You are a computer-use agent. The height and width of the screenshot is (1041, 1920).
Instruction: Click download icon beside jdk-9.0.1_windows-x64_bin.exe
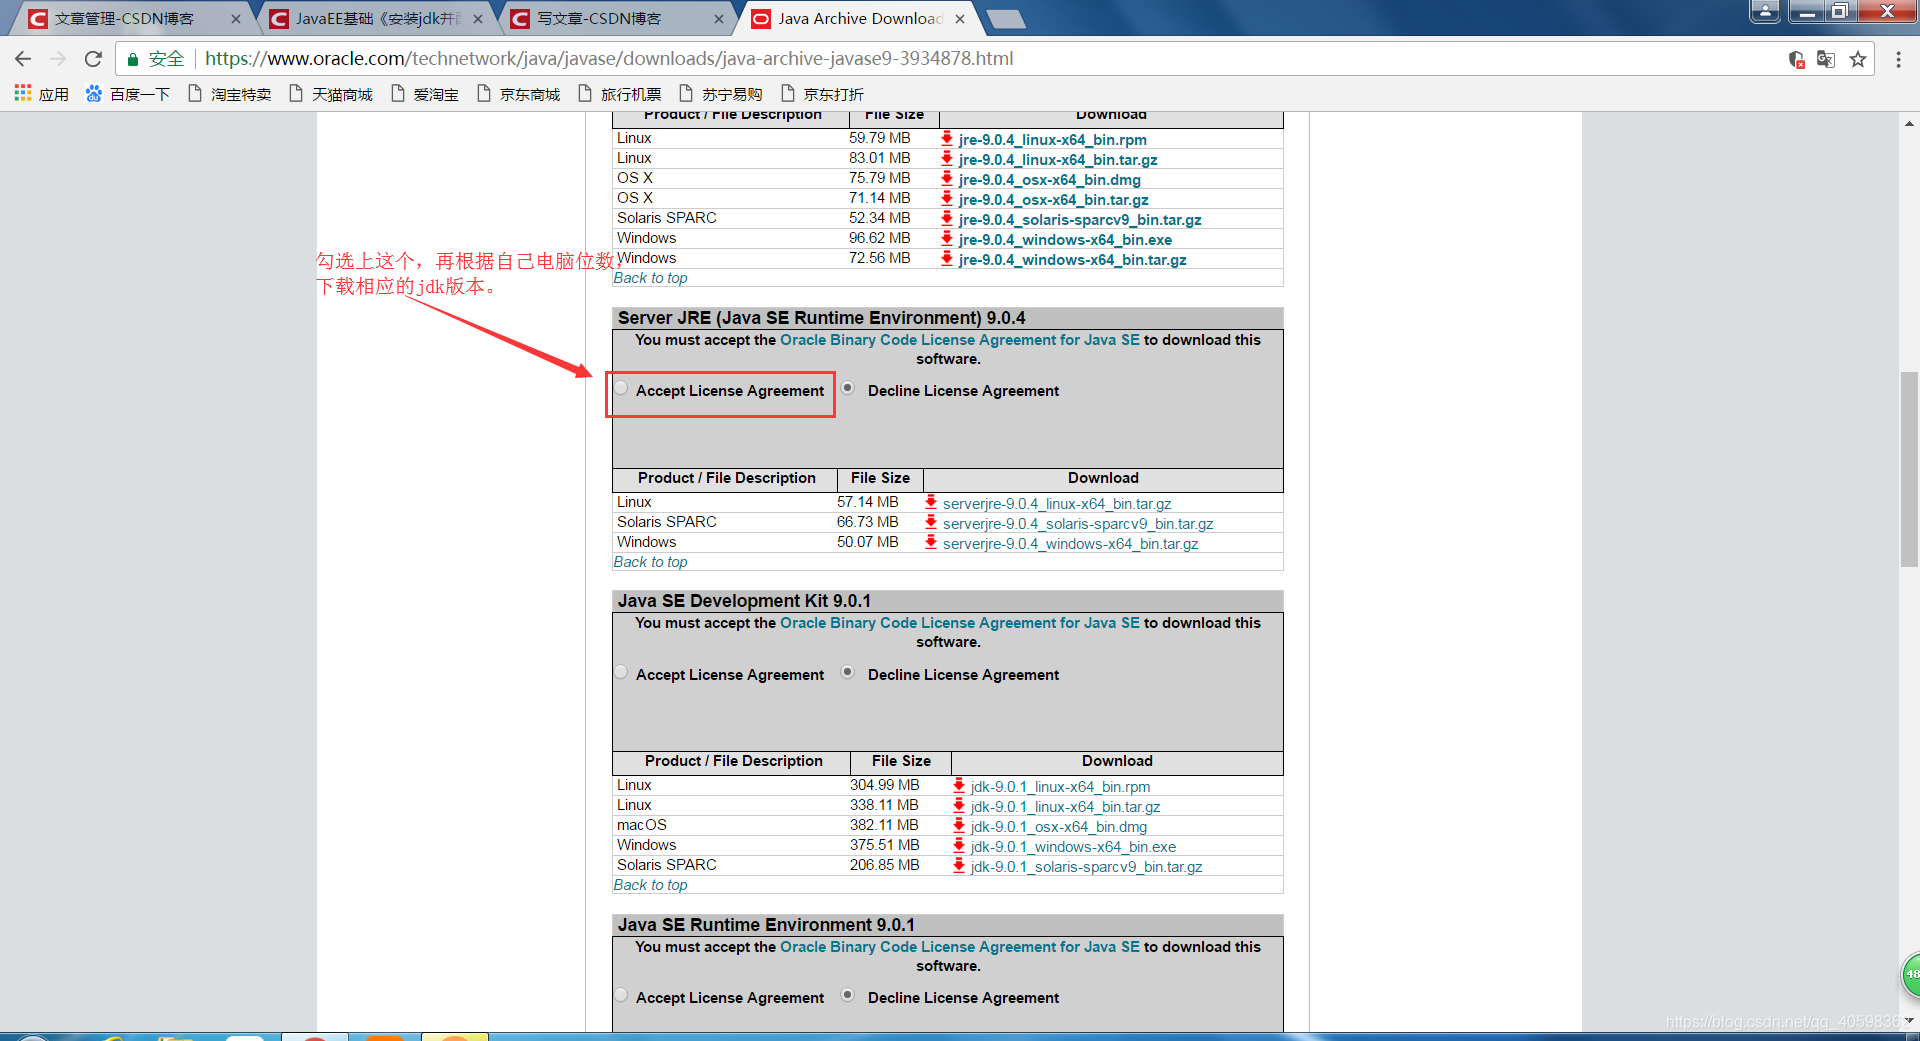click(958, 845)
